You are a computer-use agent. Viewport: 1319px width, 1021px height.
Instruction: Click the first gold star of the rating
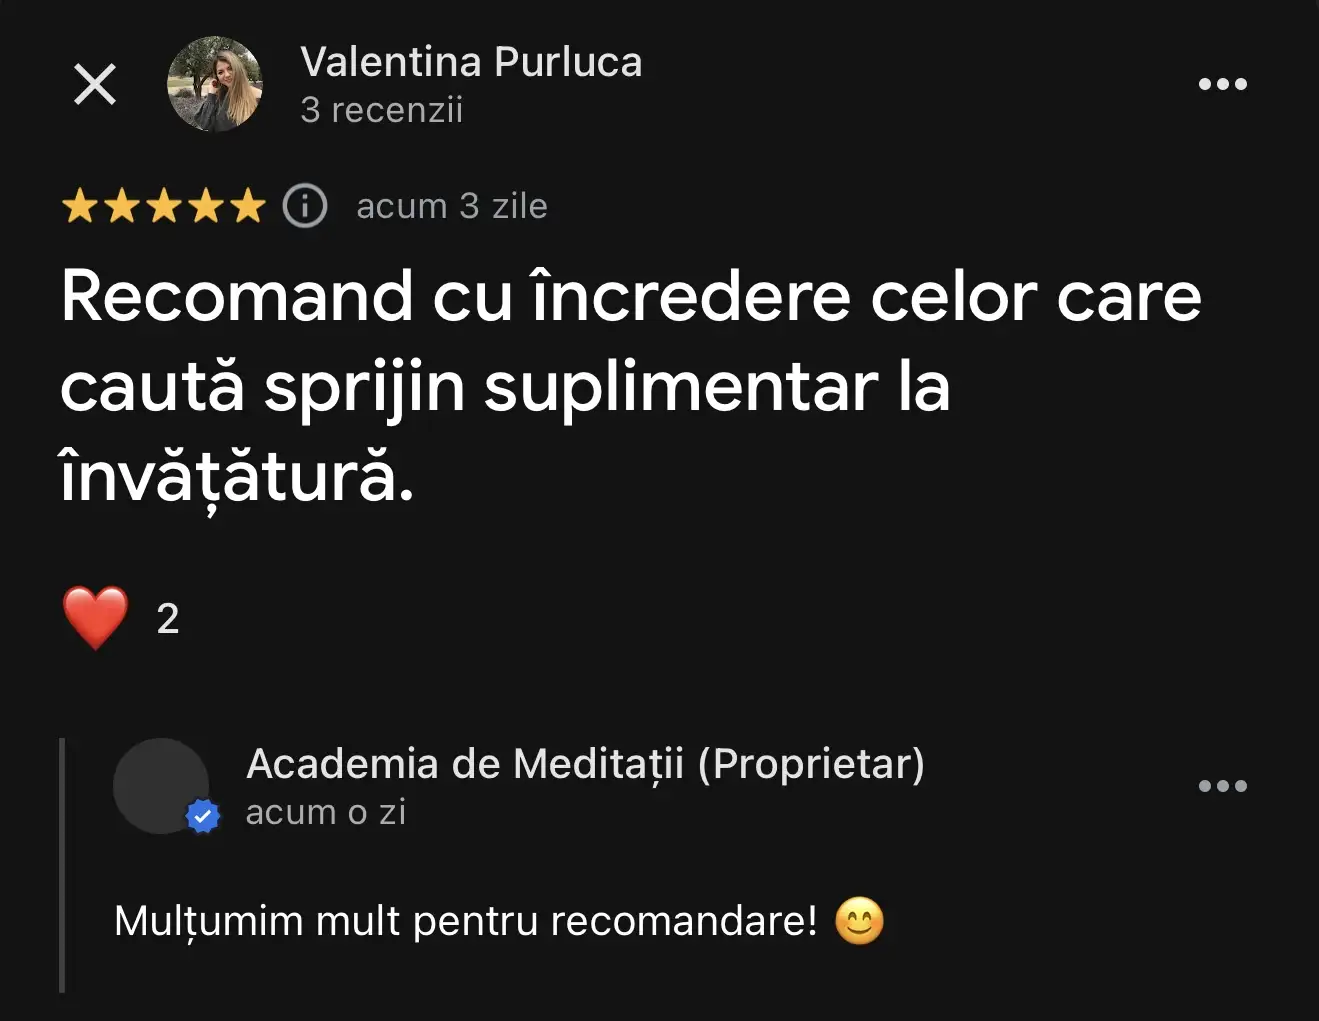79,206
